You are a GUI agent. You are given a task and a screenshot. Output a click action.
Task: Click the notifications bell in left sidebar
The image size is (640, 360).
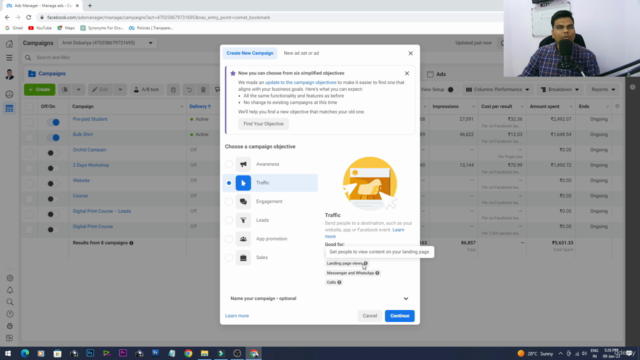10,290
